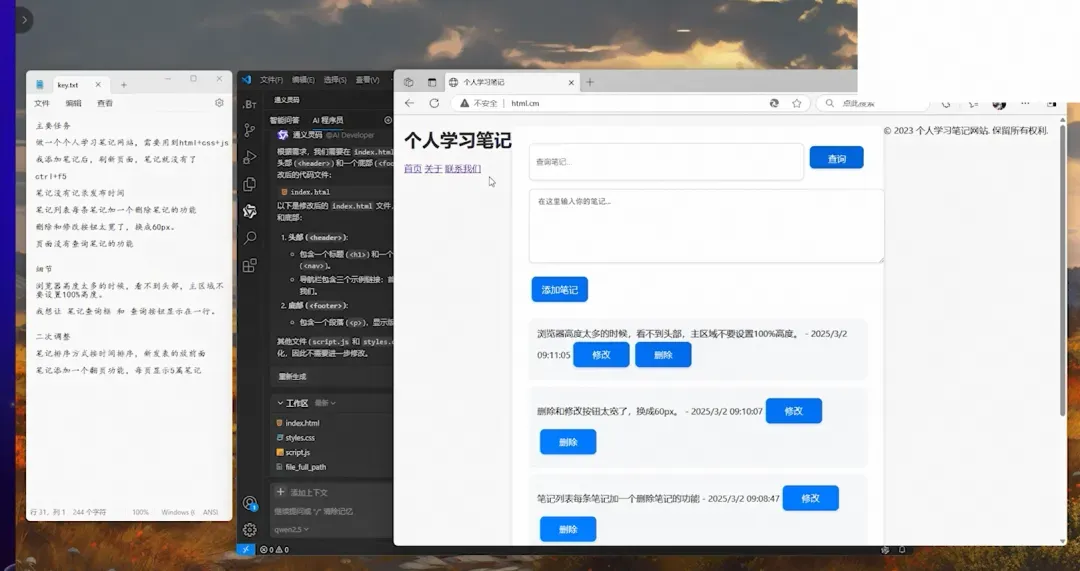Viewport: 1080px width, 571px height.
Task: Click 修改 on note dated 09:11:05
Action: (x=601, y=355)
